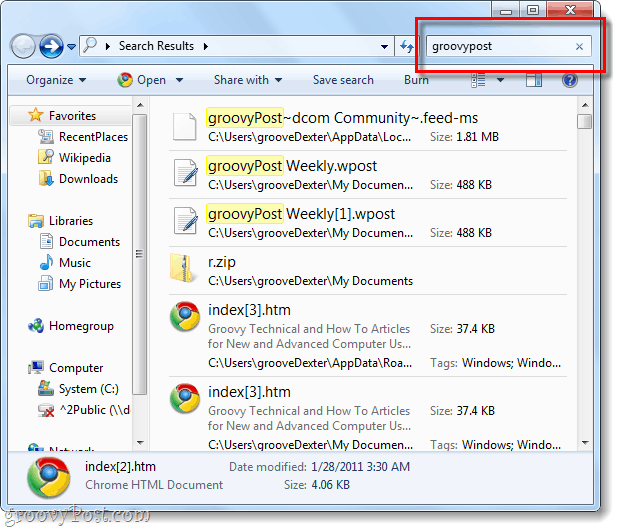The image size is (621, 532).
Task: Select Libraries in navigation pane
Action: [x=71, y=221]
